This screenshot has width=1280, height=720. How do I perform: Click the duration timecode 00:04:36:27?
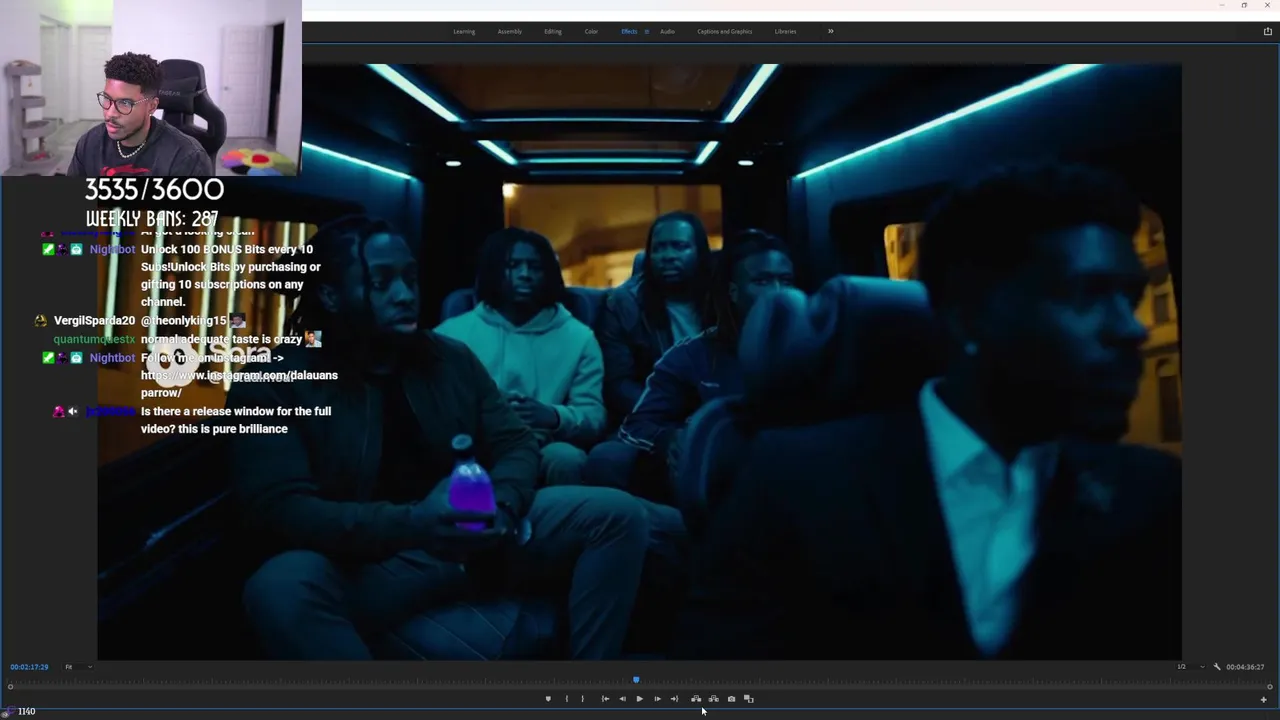tap(1245, 667)
